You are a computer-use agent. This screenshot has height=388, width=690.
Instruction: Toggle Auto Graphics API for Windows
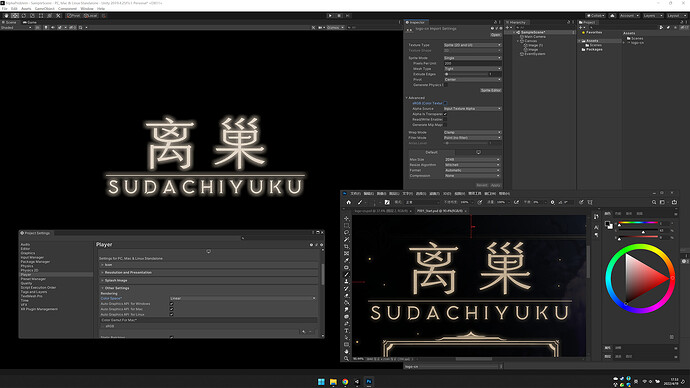(172, 304)
